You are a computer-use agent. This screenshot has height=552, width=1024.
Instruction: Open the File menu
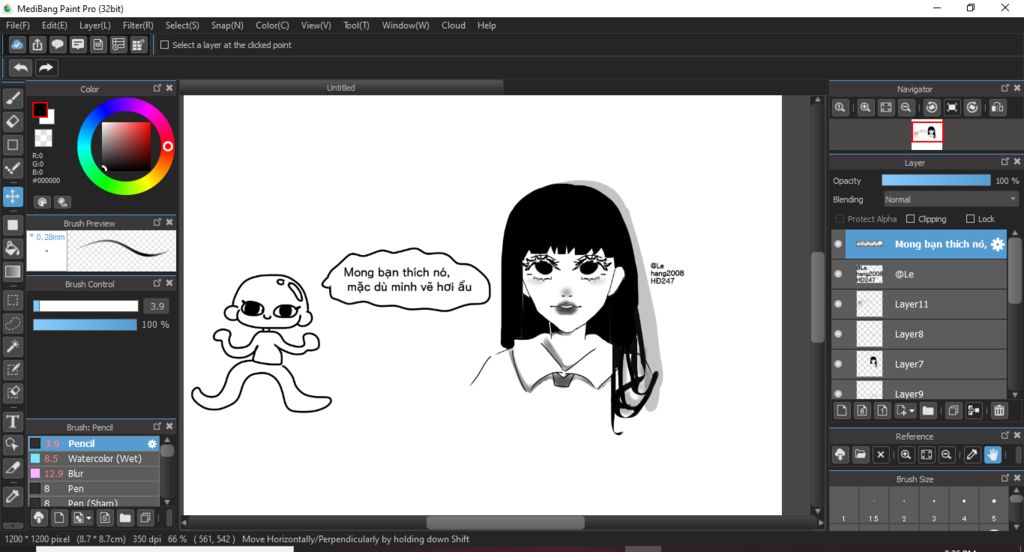[x=18, y=25]
